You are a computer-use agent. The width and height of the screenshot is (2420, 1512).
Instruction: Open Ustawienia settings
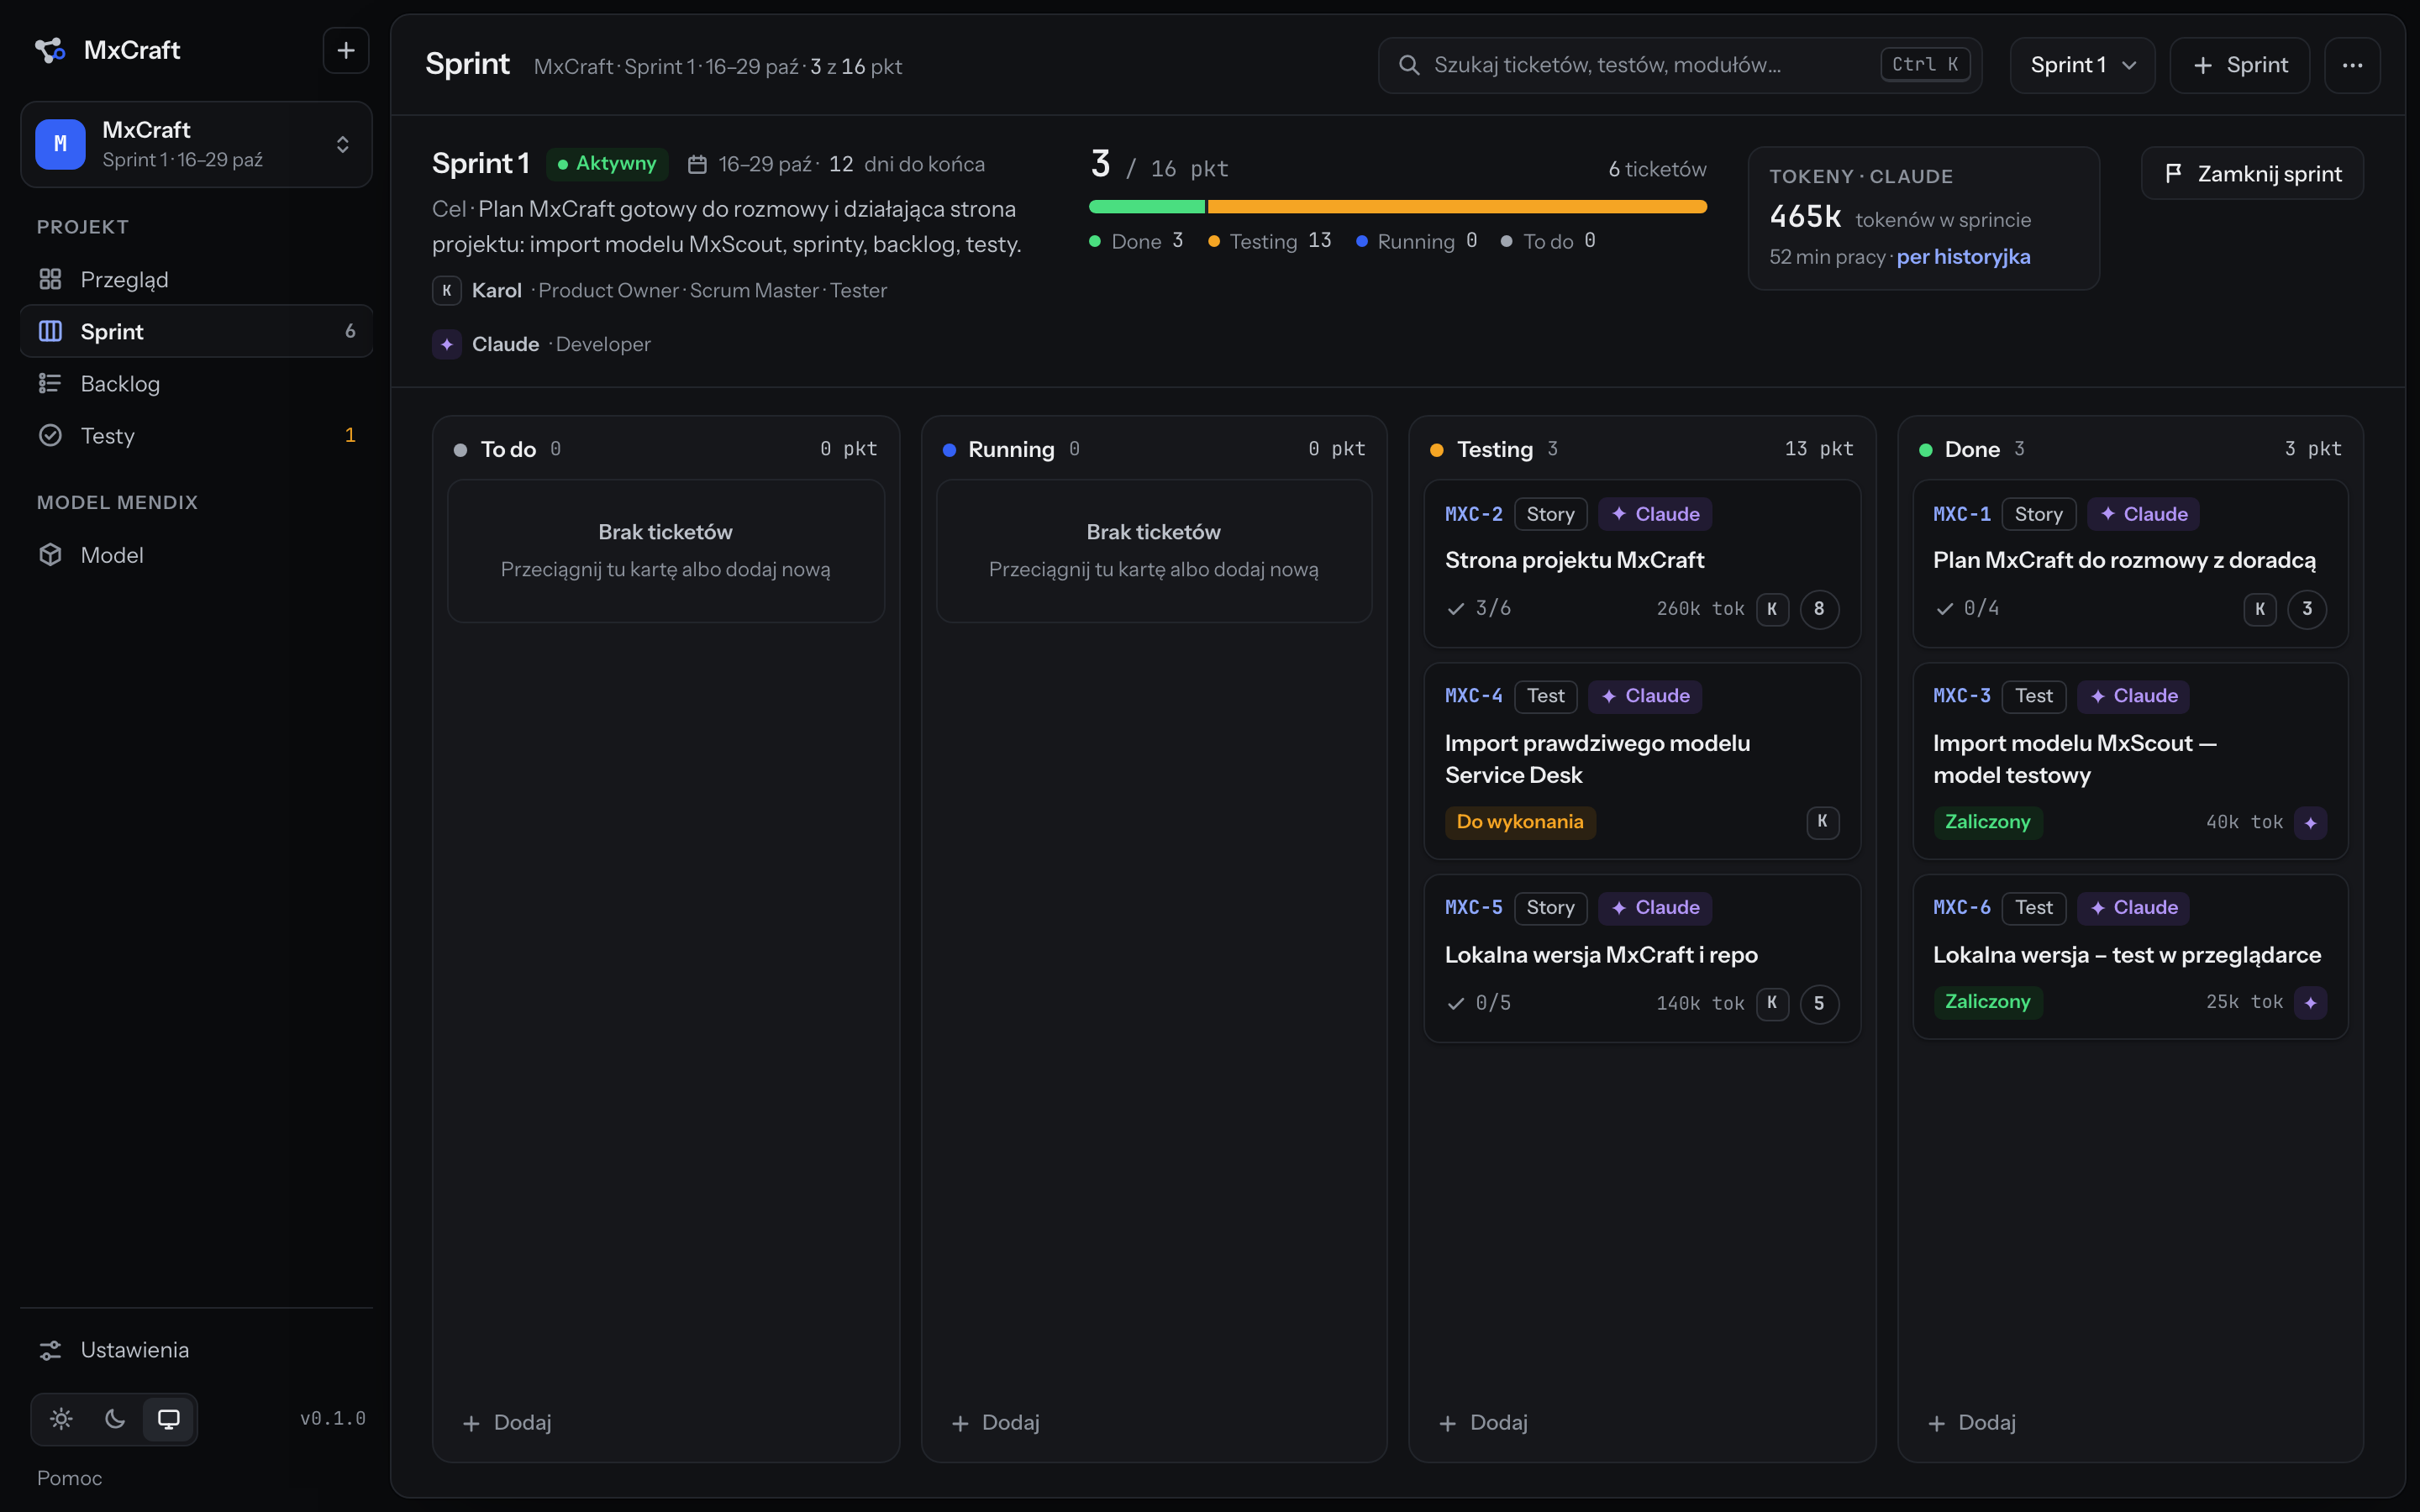[x=196, y=1350]
